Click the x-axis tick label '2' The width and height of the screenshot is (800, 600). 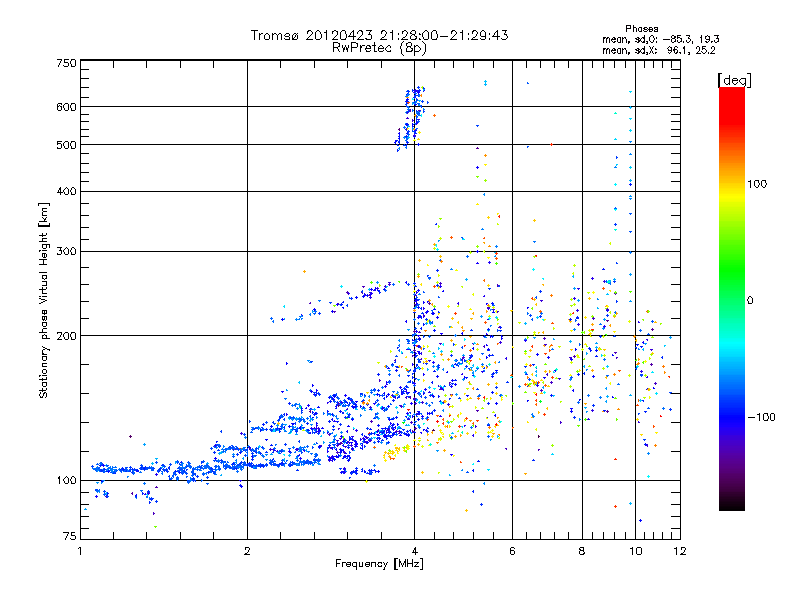(247, 551)
